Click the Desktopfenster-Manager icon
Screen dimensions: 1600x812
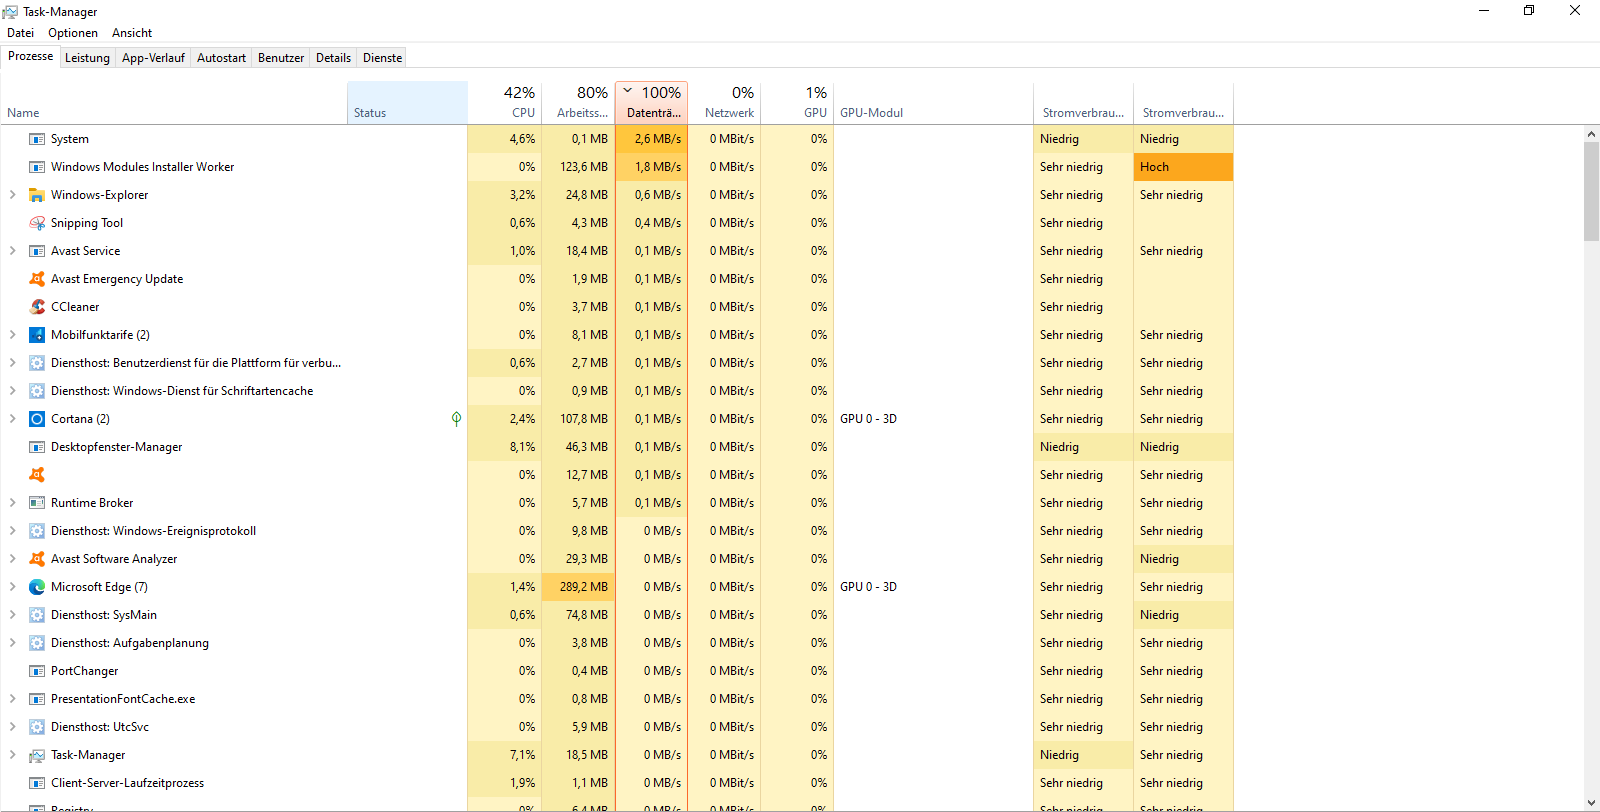[x=37, y=447]
